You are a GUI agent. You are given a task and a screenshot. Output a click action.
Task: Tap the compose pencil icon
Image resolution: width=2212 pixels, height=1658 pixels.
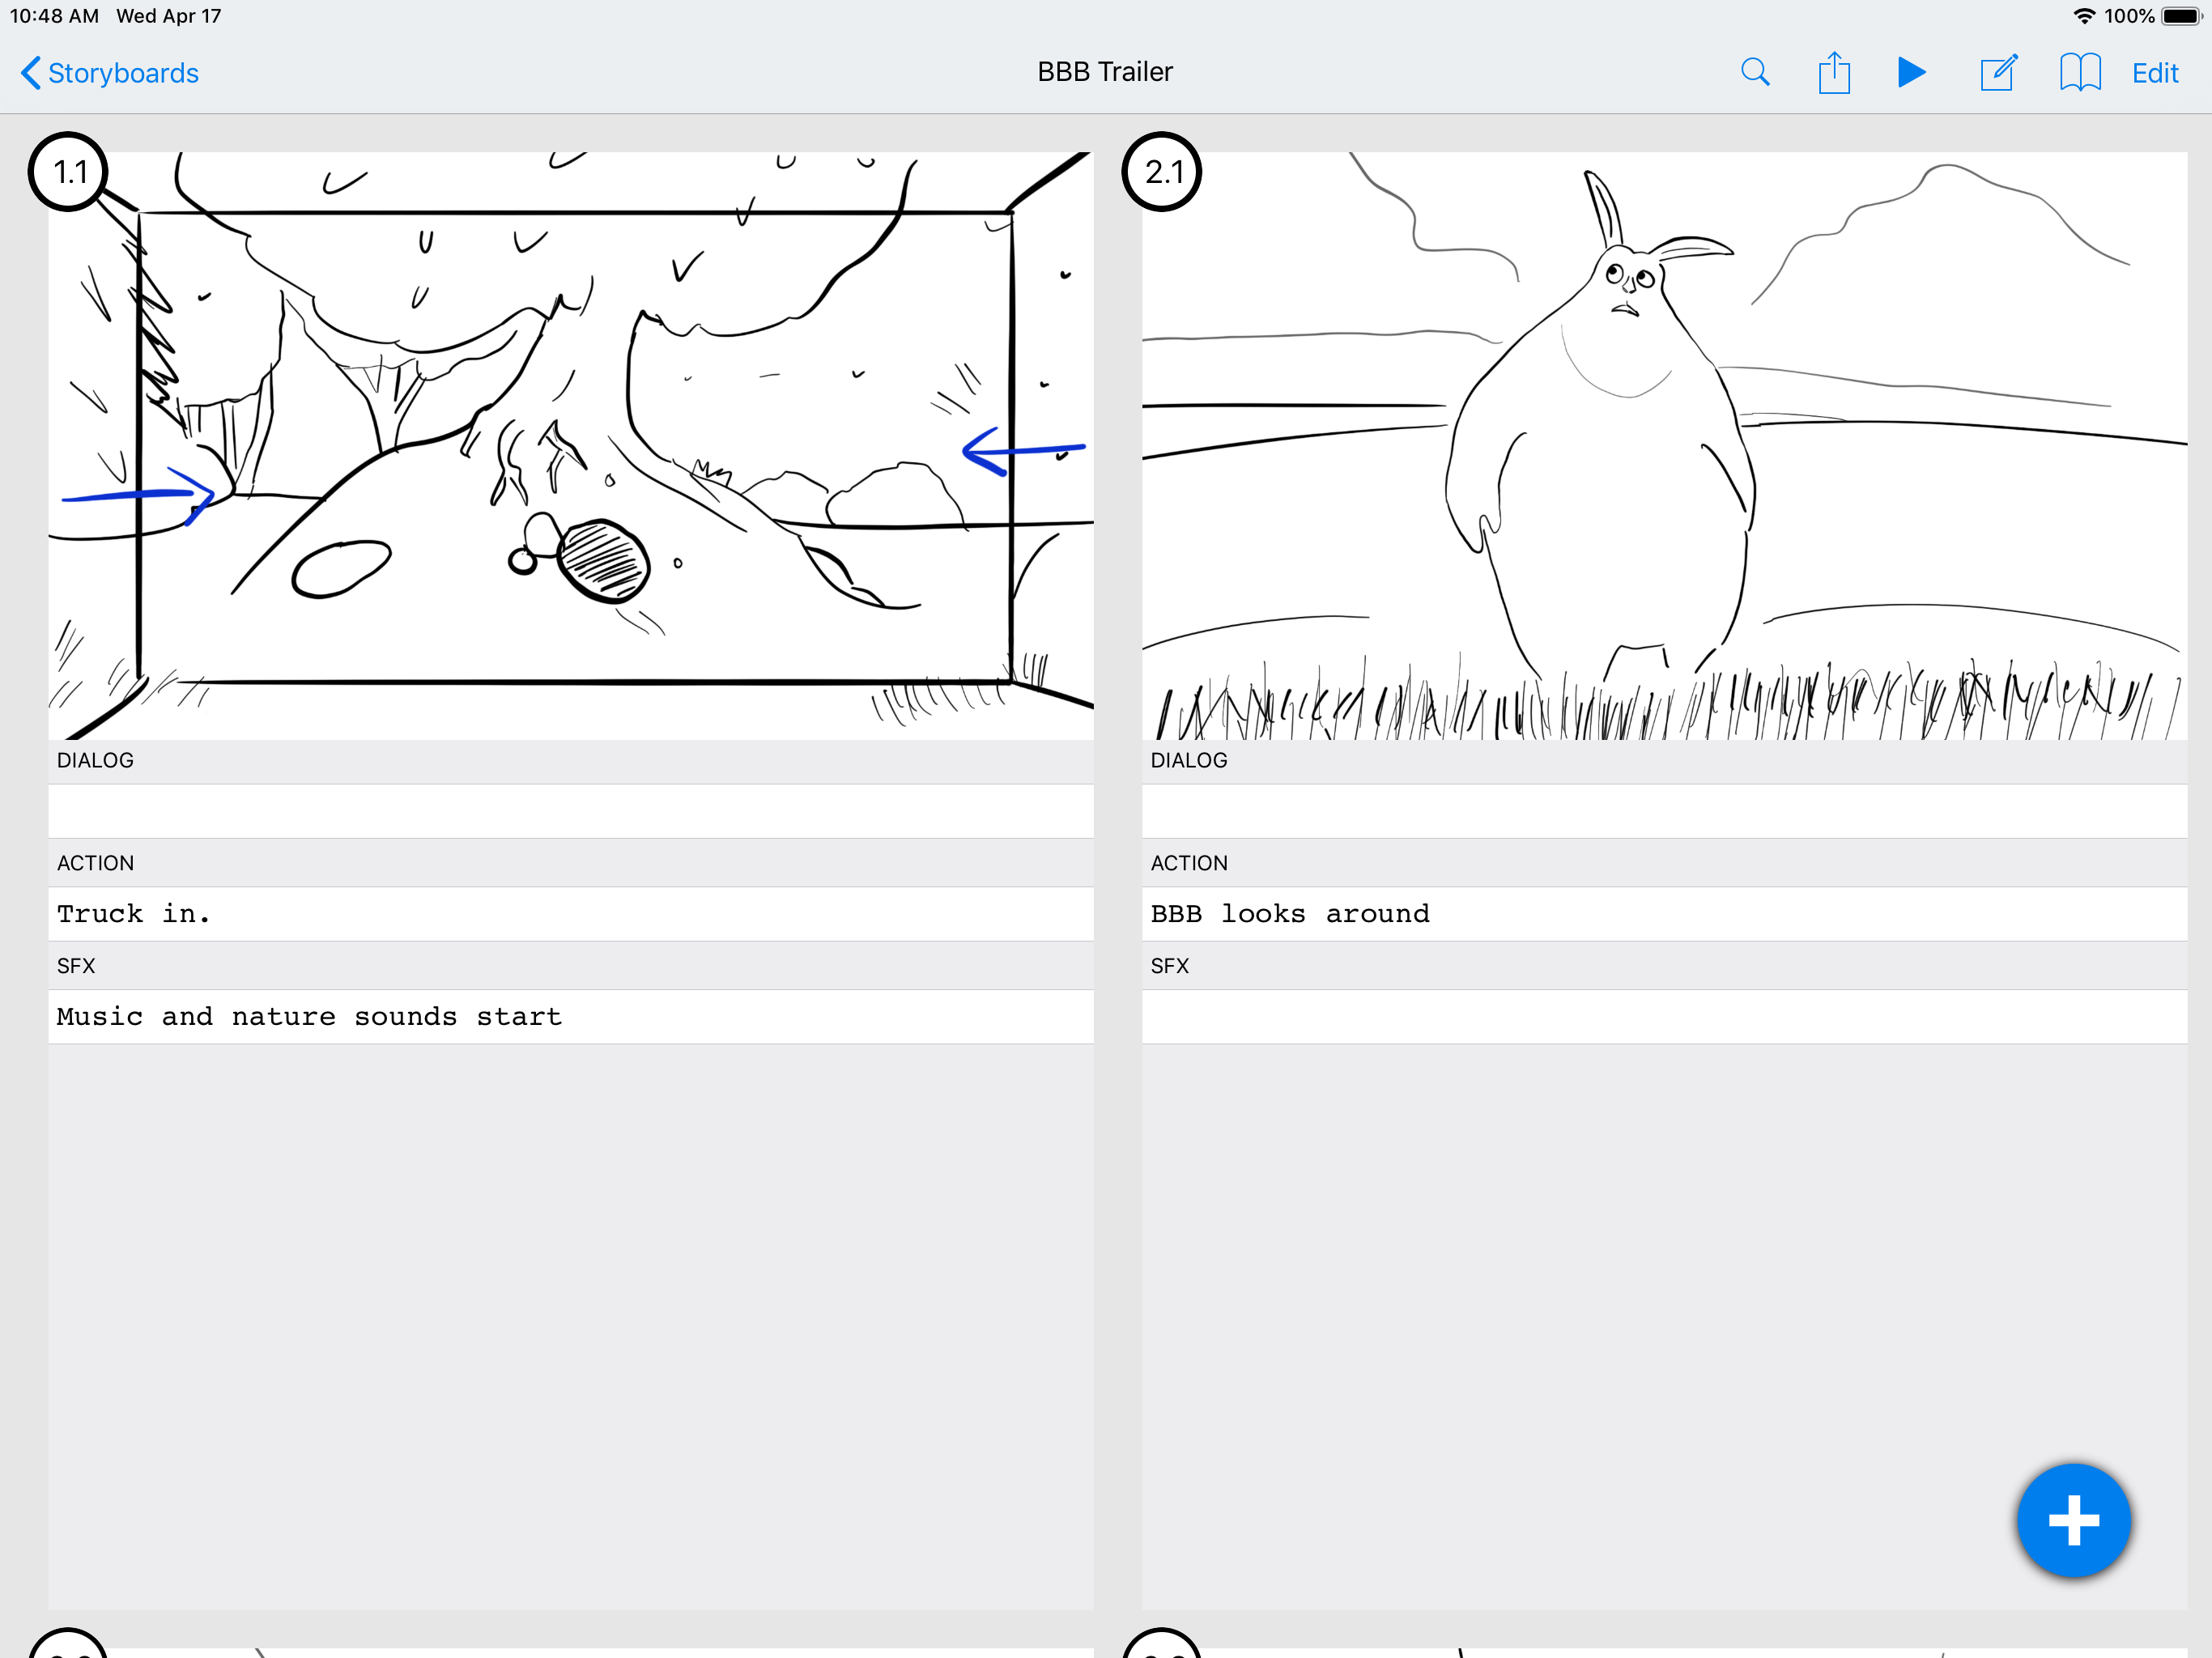coord(1998,73)
